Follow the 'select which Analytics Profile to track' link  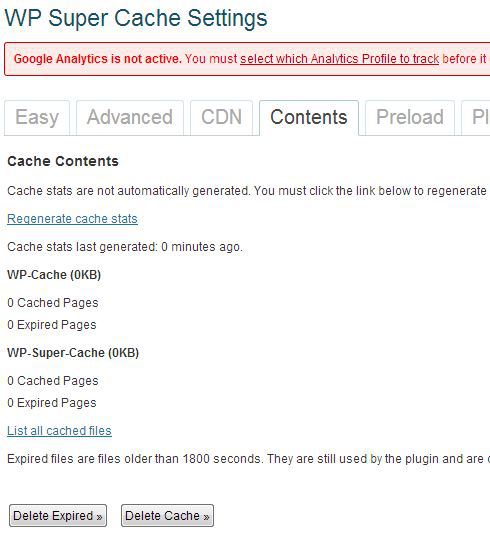click(x=339, y=59)
